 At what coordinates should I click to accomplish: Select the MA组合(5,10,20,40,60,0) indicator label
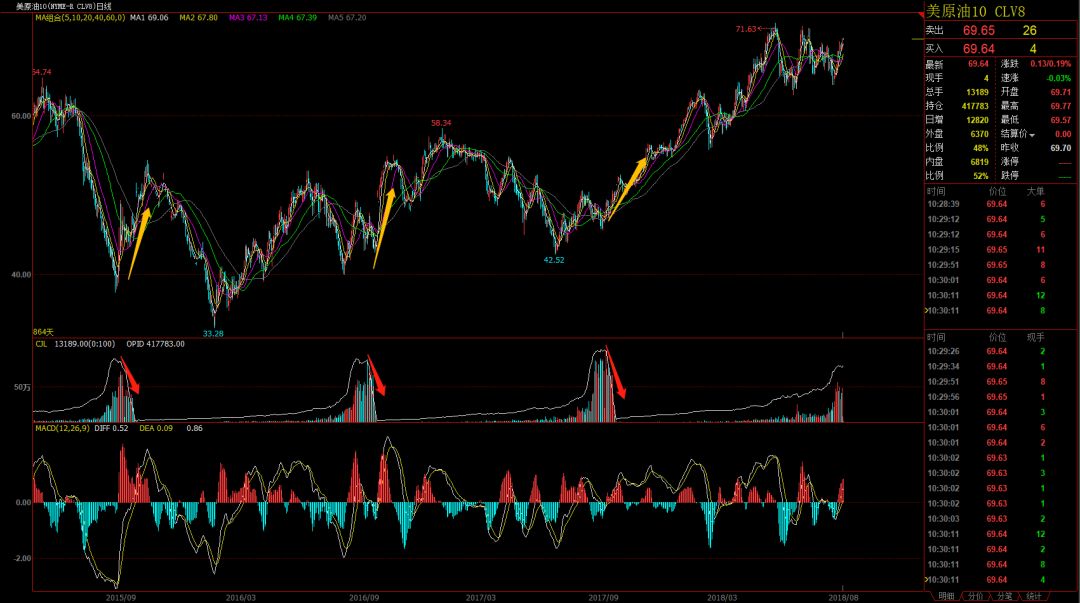pyautogui.click(x=80, y=18)
